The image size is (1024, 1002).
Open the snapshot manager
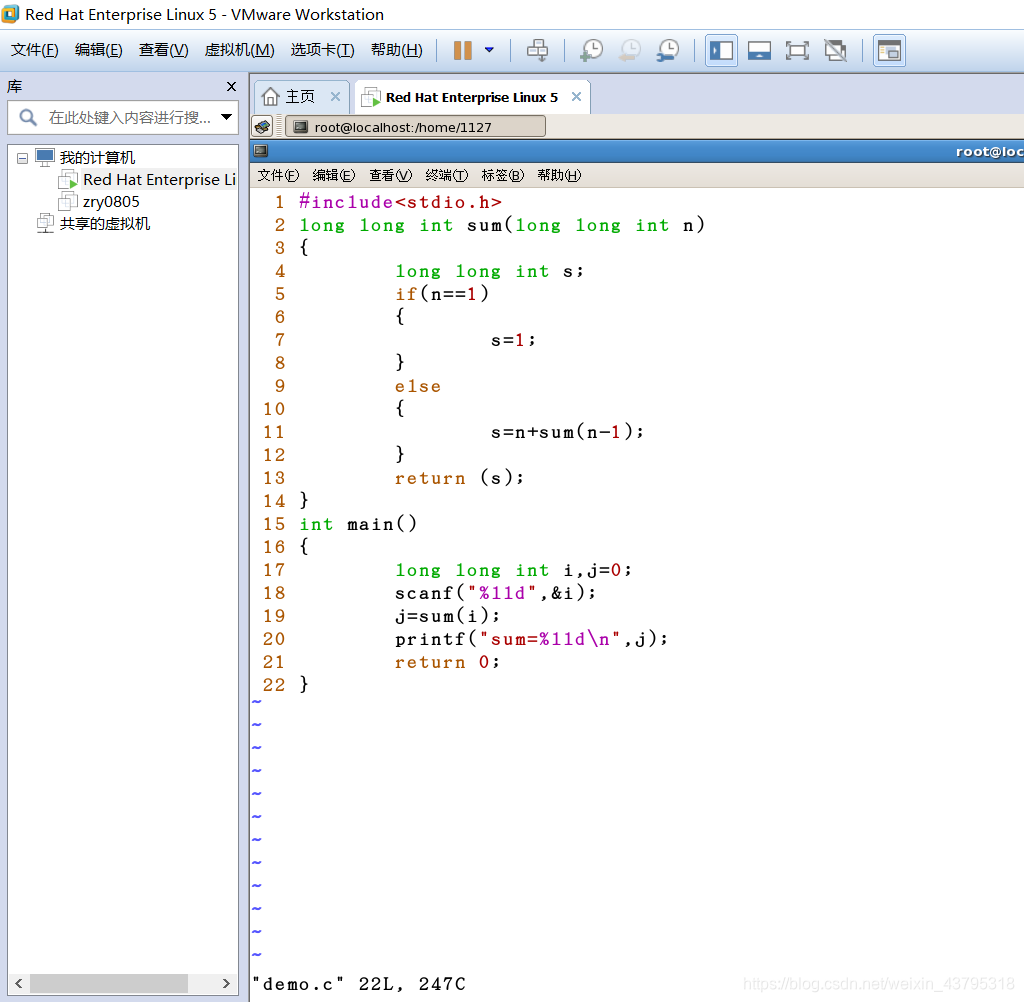(668, 50)
